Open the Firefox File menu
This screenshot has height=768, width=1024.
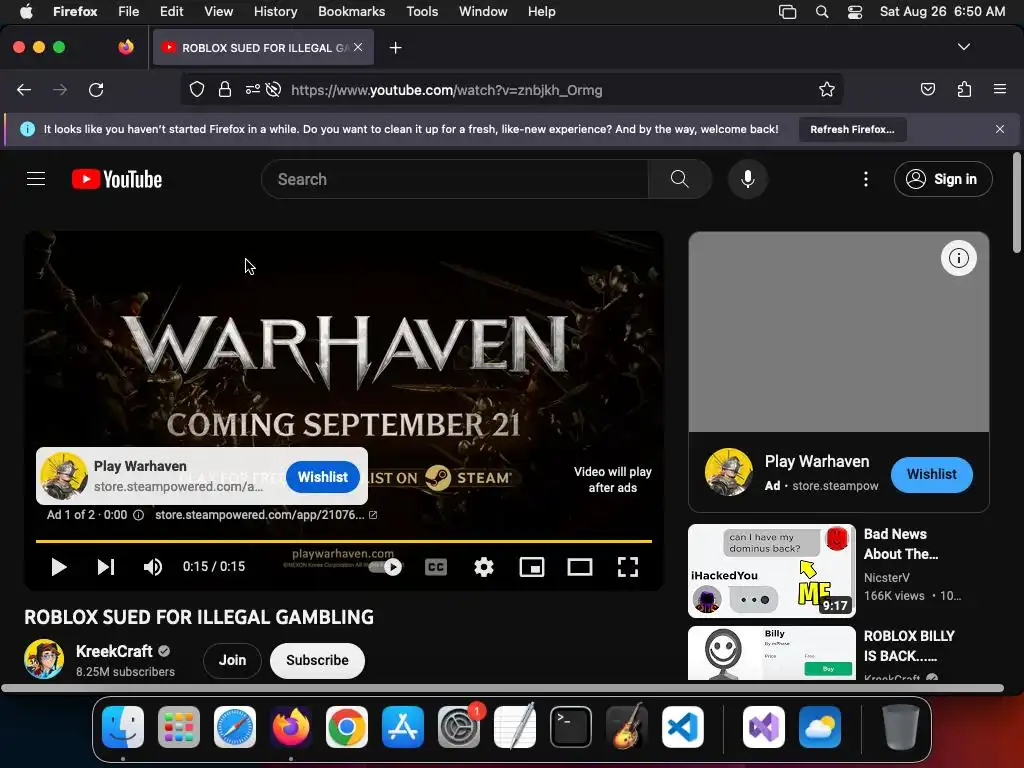point(128,11)
